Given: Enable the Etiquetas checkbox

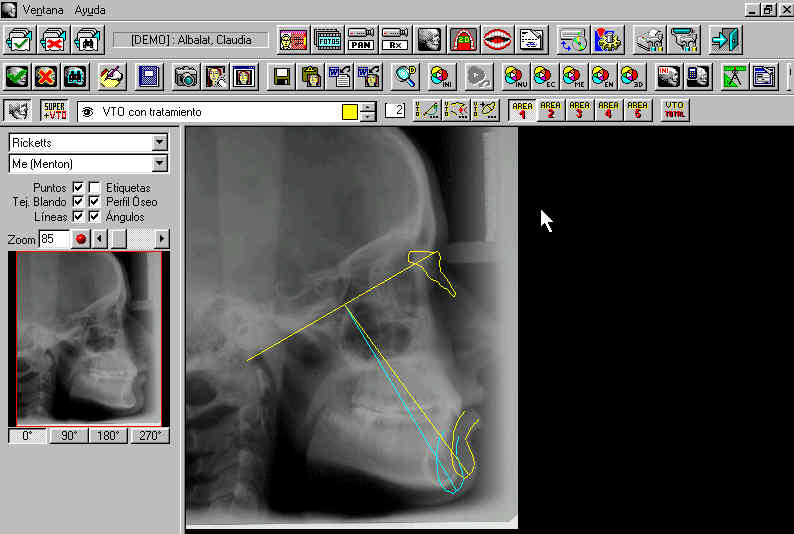Looking at the screenshot, I should (94, 187).
